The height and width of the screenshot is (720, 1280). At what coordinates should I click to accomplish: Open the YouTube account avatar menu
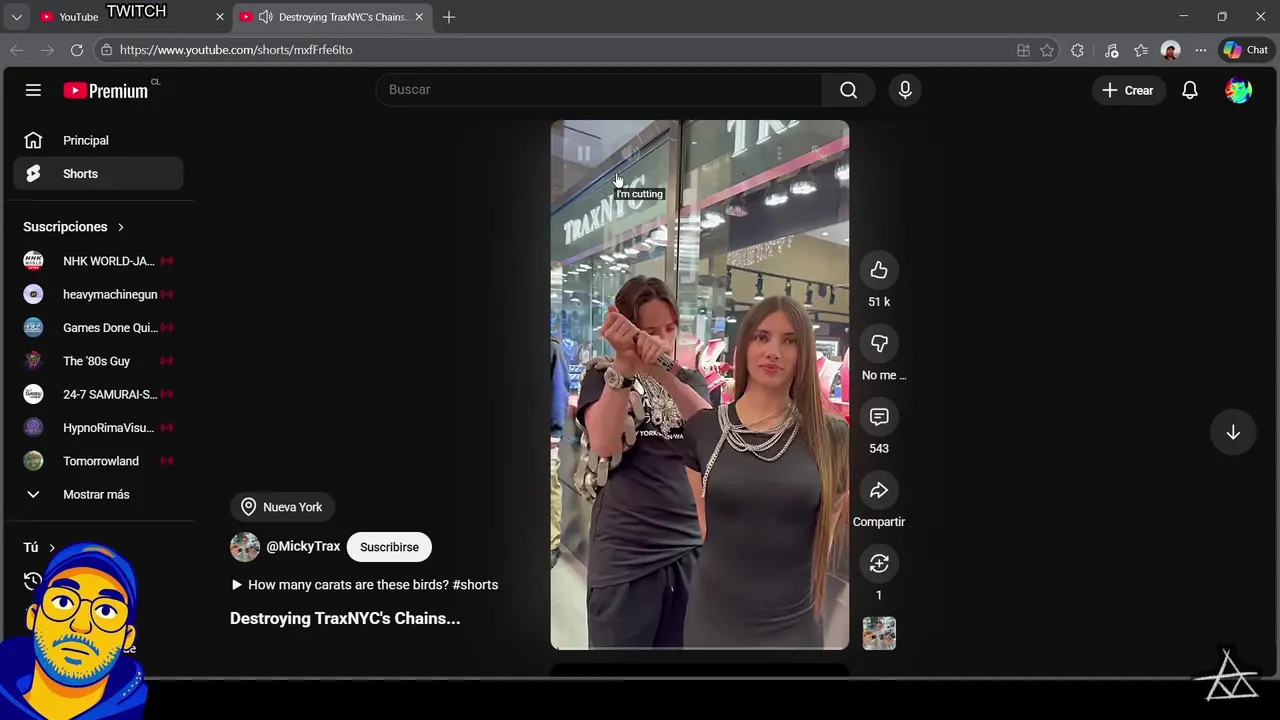coord(1238,90)
